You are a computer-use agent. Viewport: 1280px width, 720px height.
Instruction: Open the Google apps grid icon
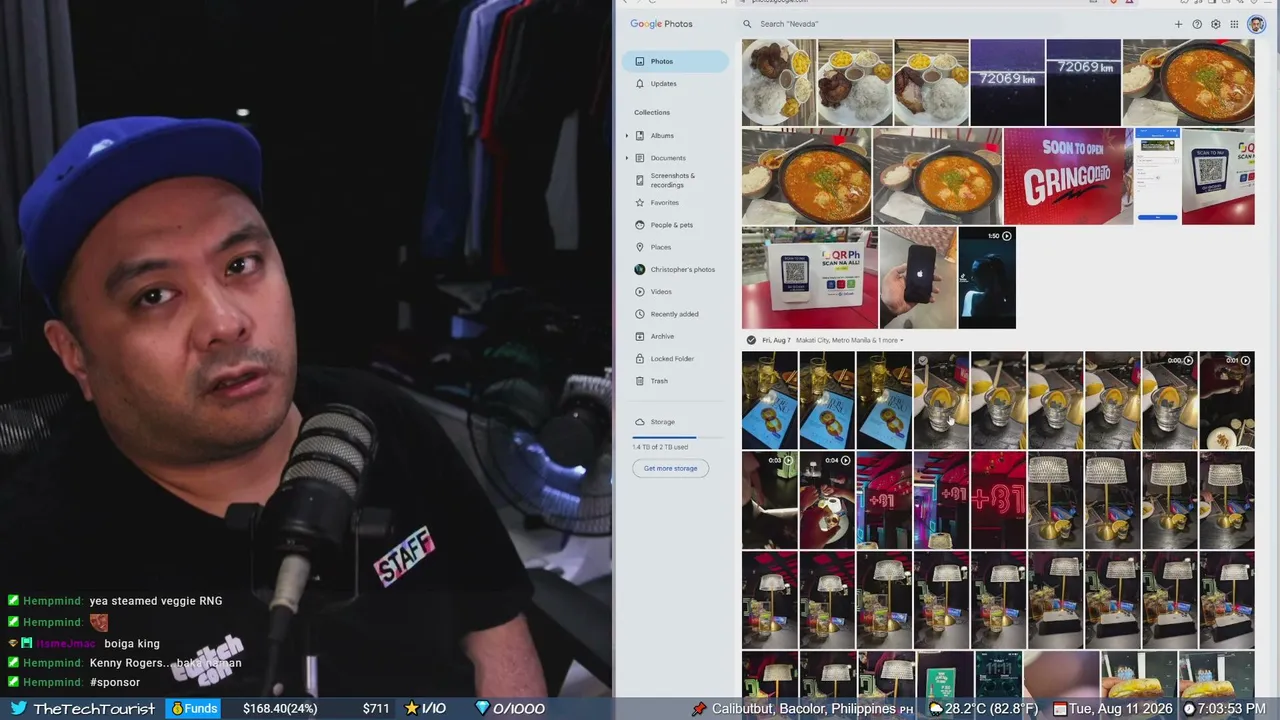[1235, 24]
